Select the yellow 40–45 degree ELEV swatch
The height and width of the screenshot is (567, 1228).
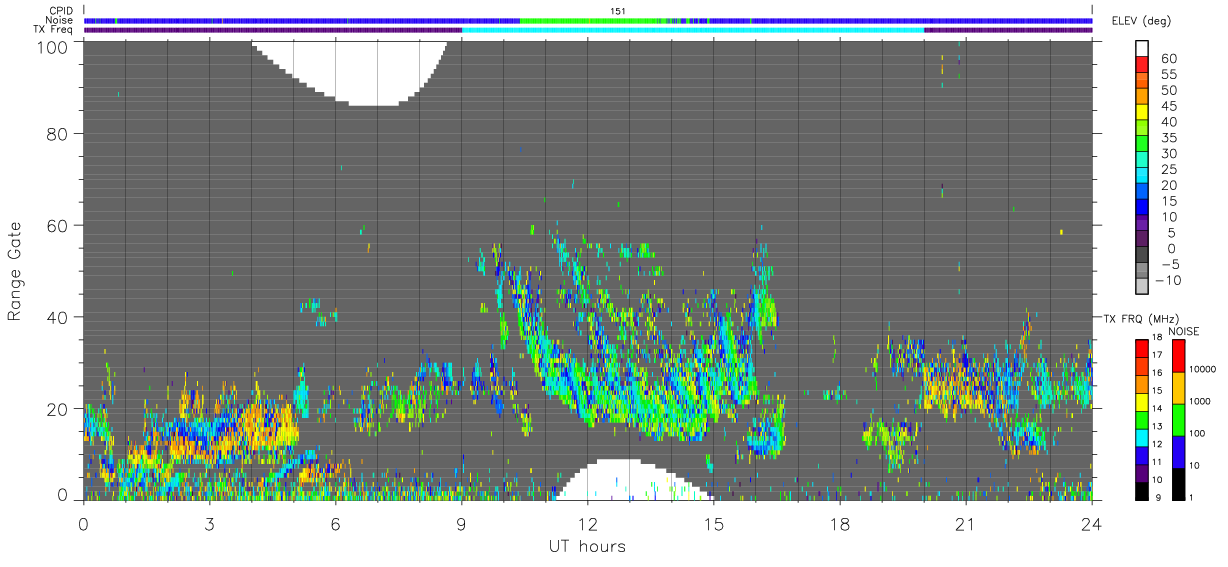[1144, 114]
